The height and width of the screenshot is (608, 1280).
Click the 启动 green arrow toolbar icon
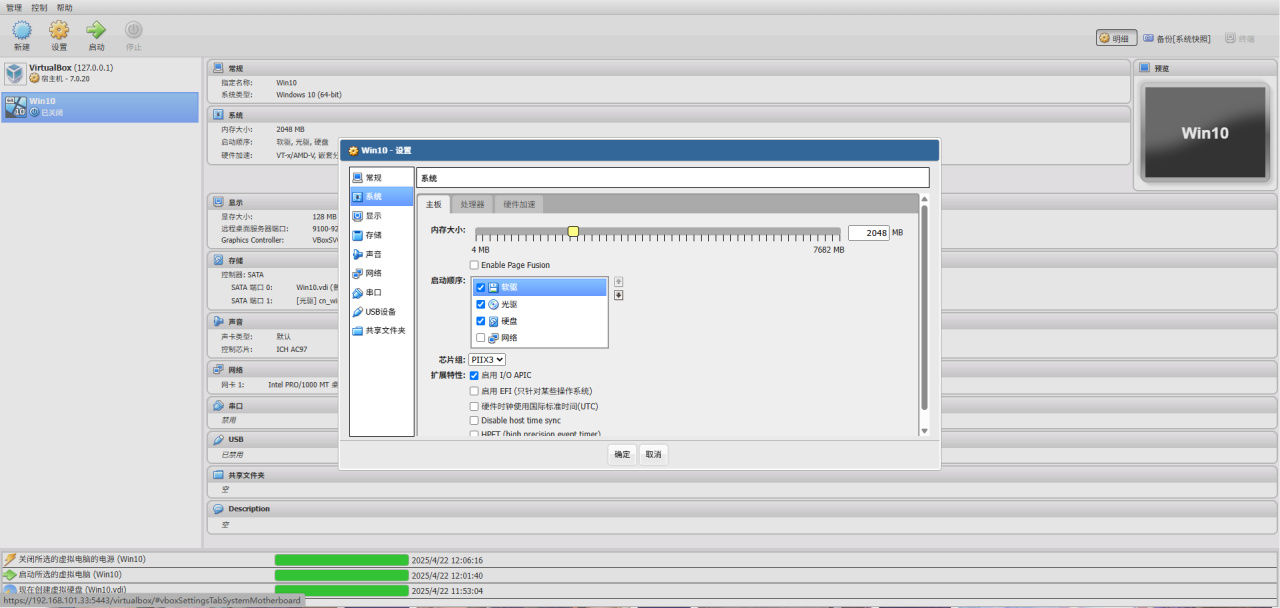[x=96, y=31]
